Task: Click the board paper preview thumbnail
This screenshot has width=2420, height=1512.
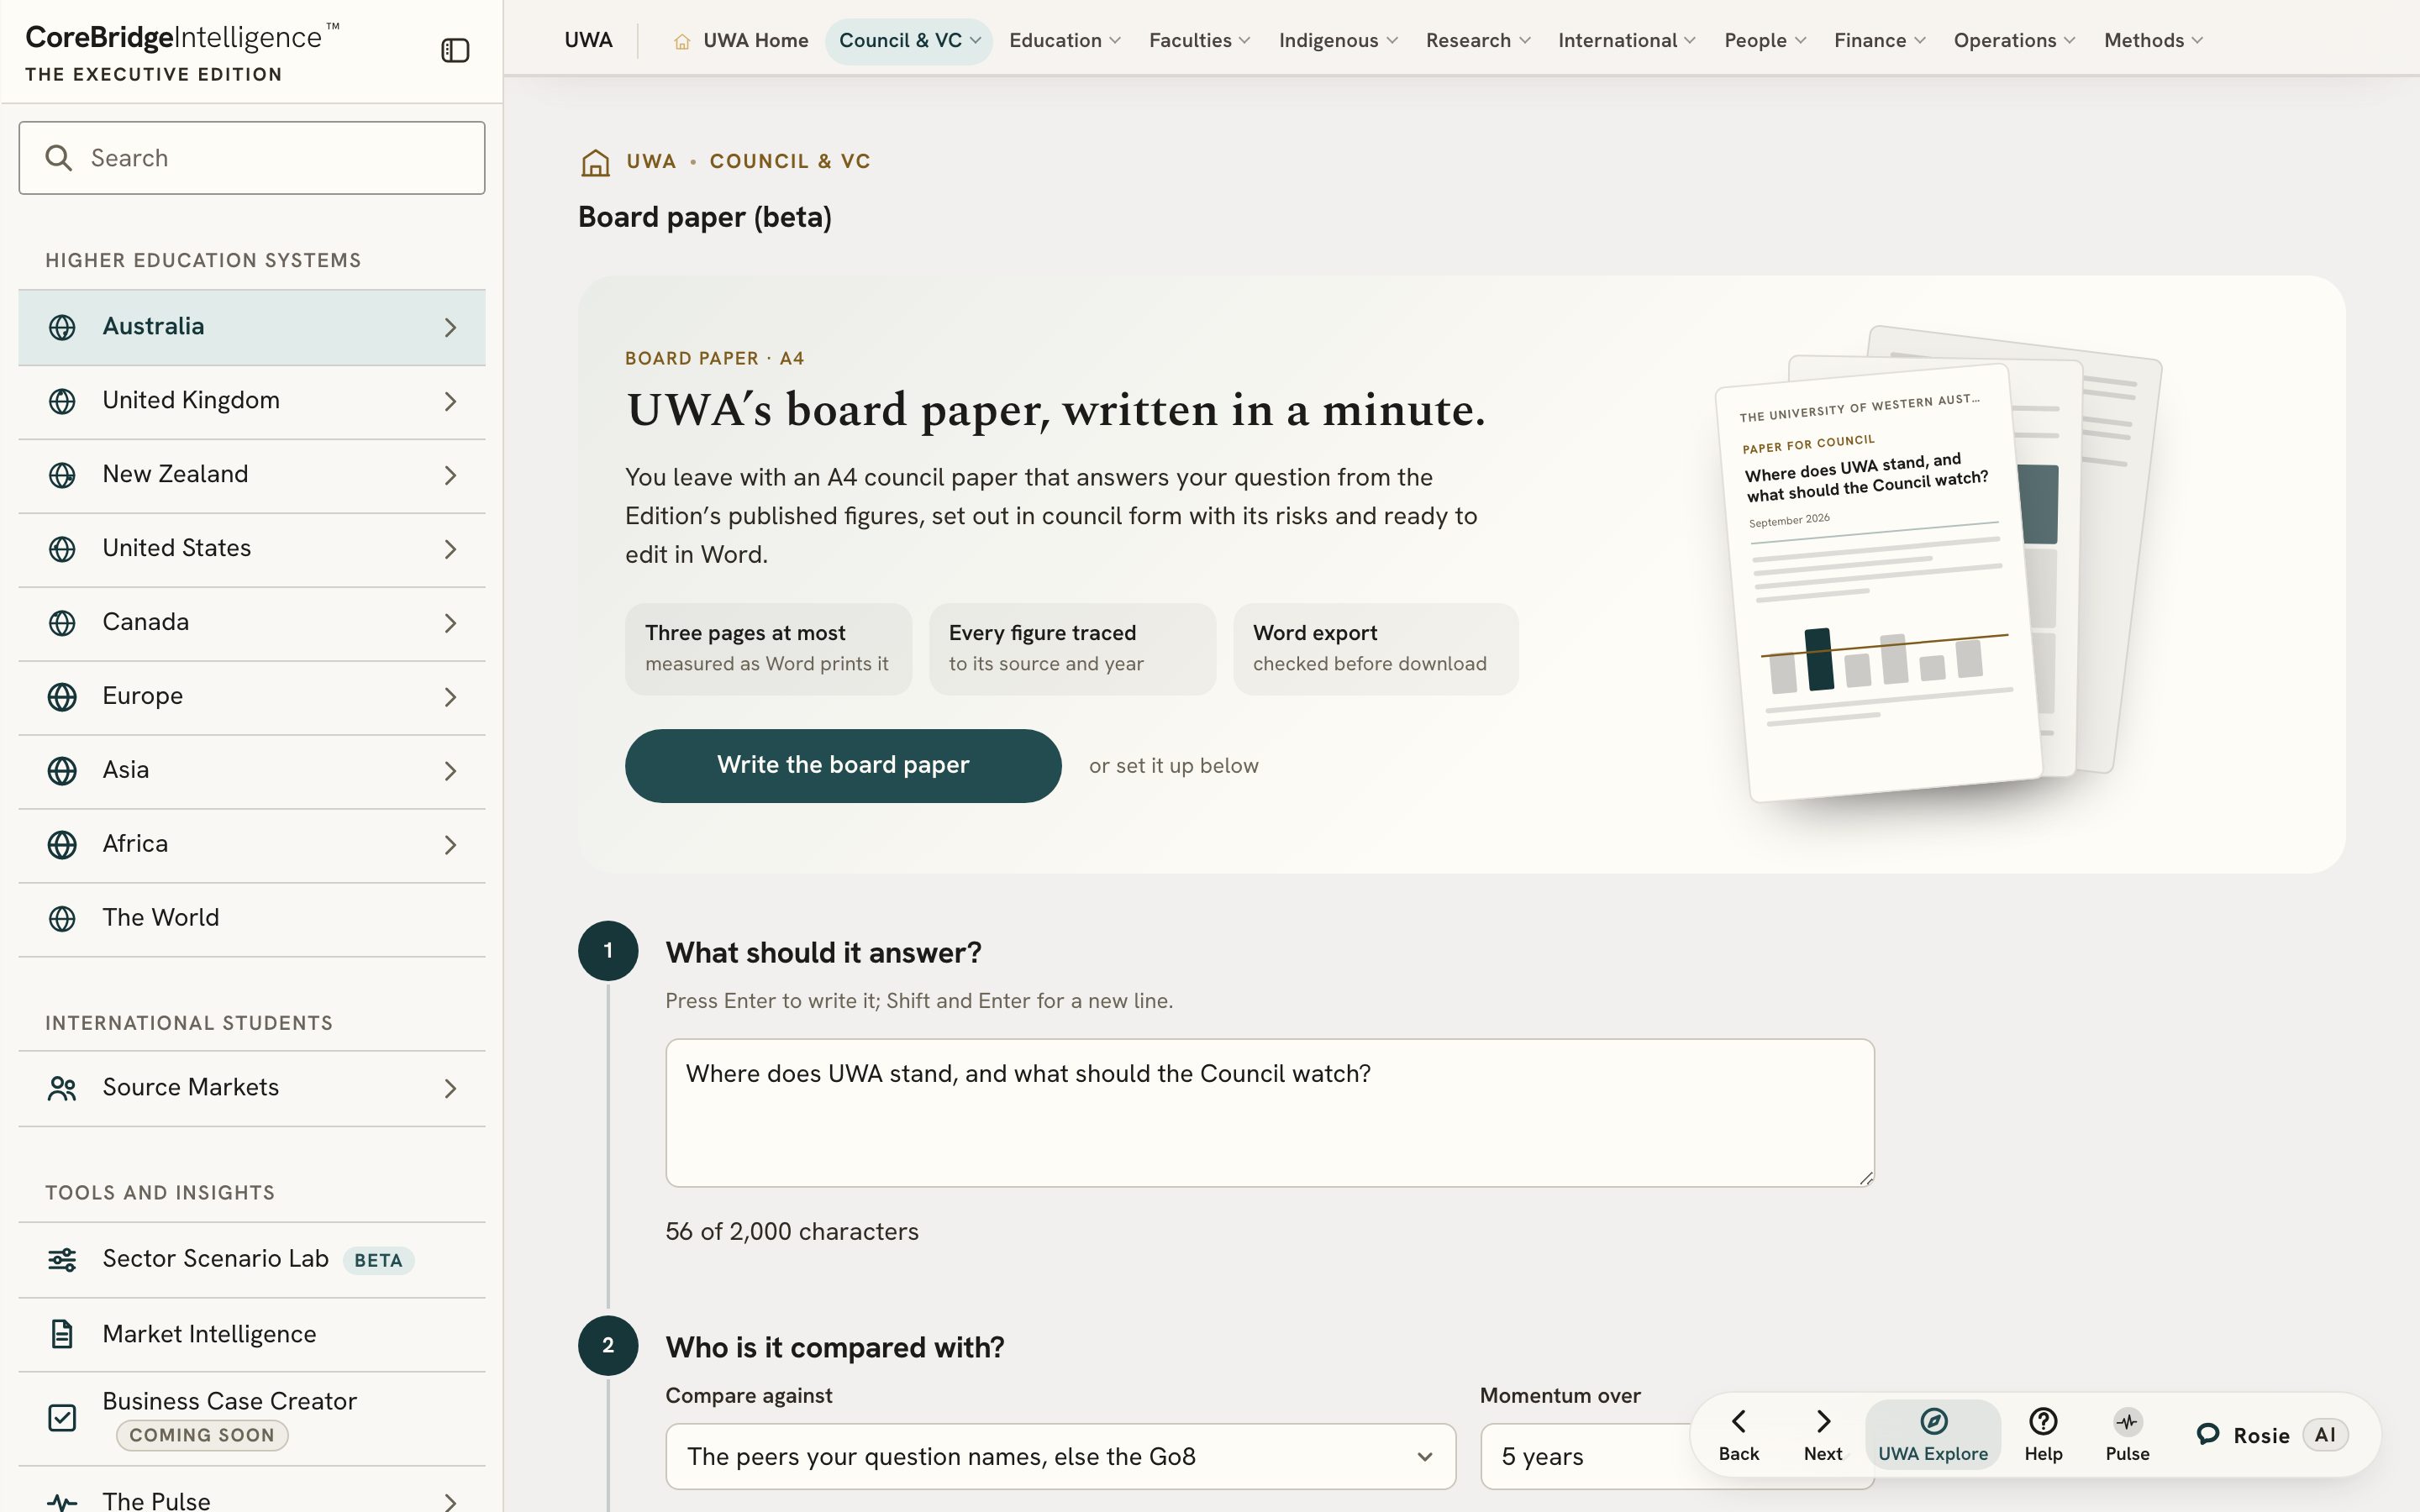Action: pos(1936,565)
